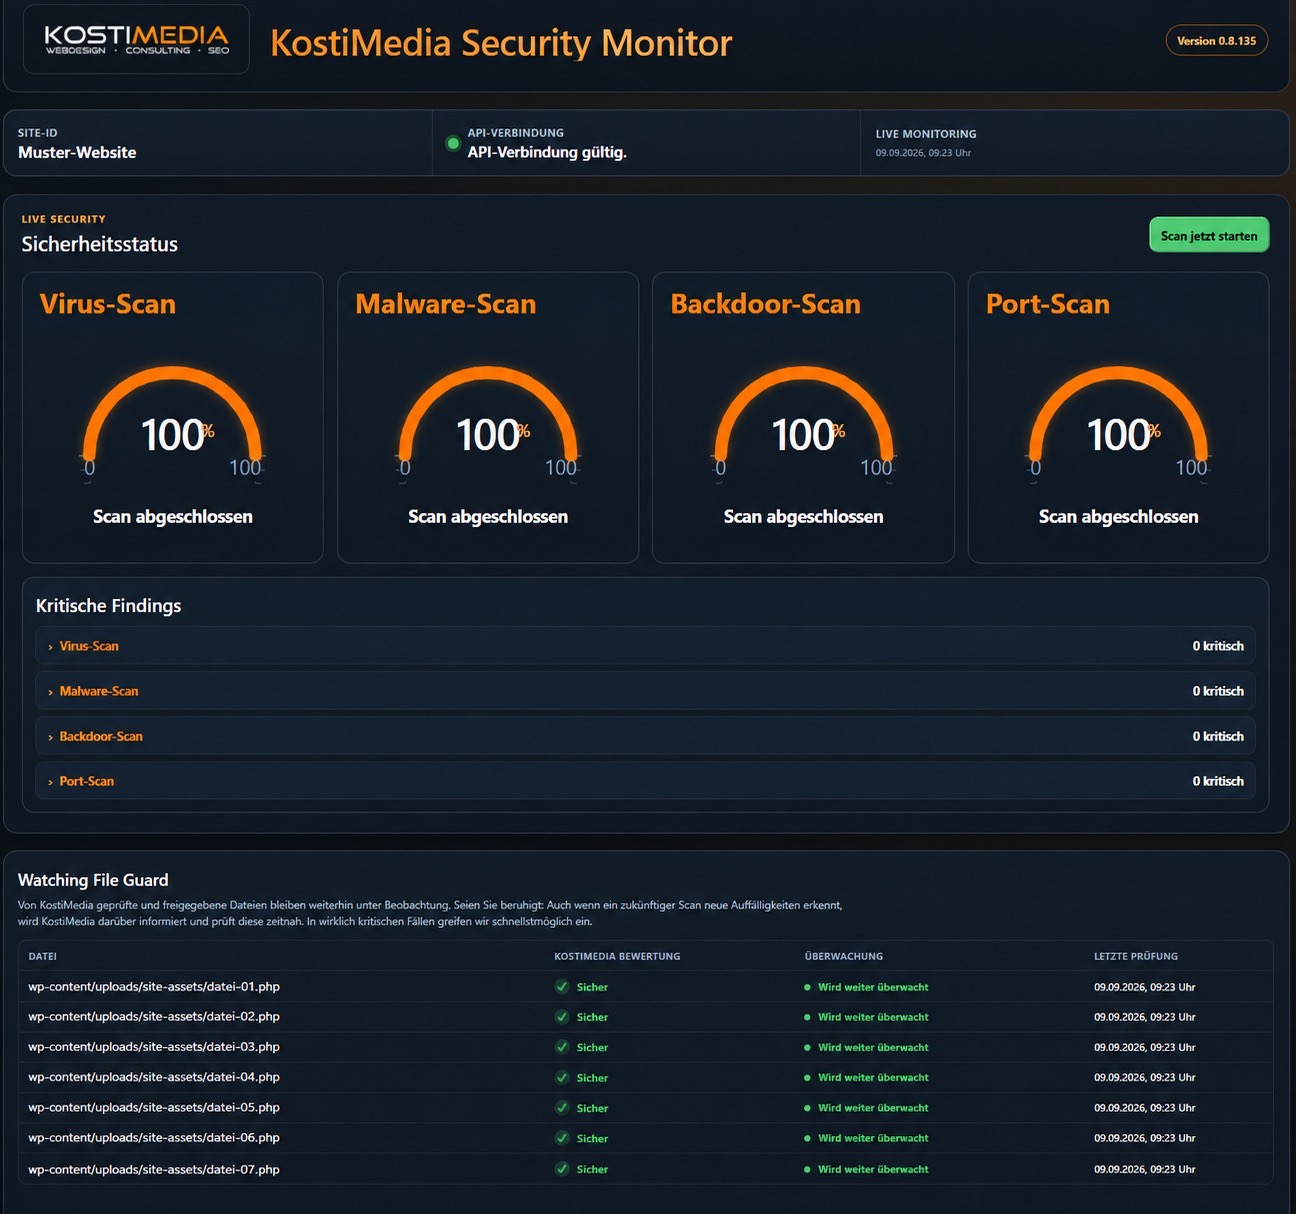This screenshot has height=1214, width=1296.
Task: Click the green checkmark icon for datei-02.php
Action: click(x=562, y=1017)
